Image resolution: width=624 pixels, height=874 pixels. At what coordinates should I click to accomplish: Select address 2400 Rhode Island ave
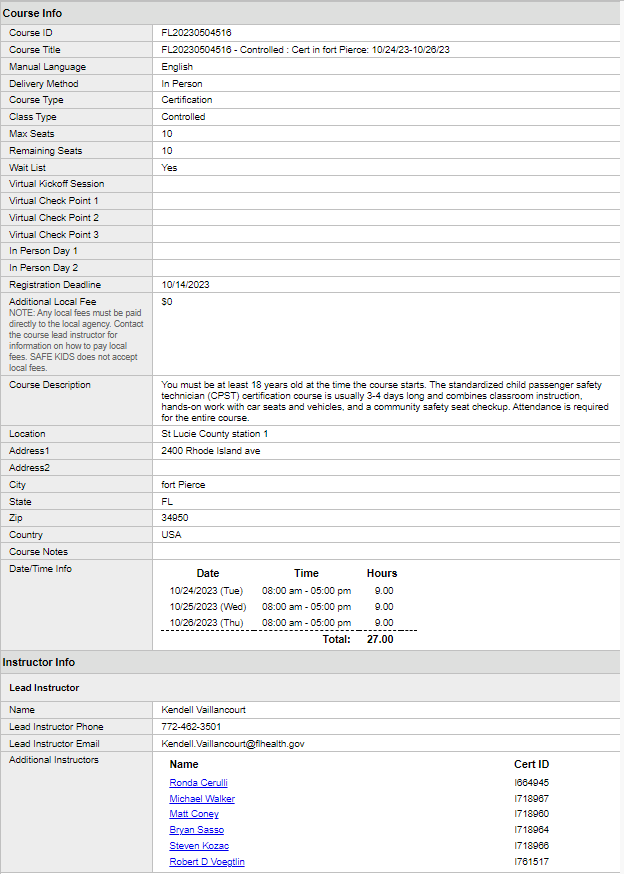pos(211,450)
